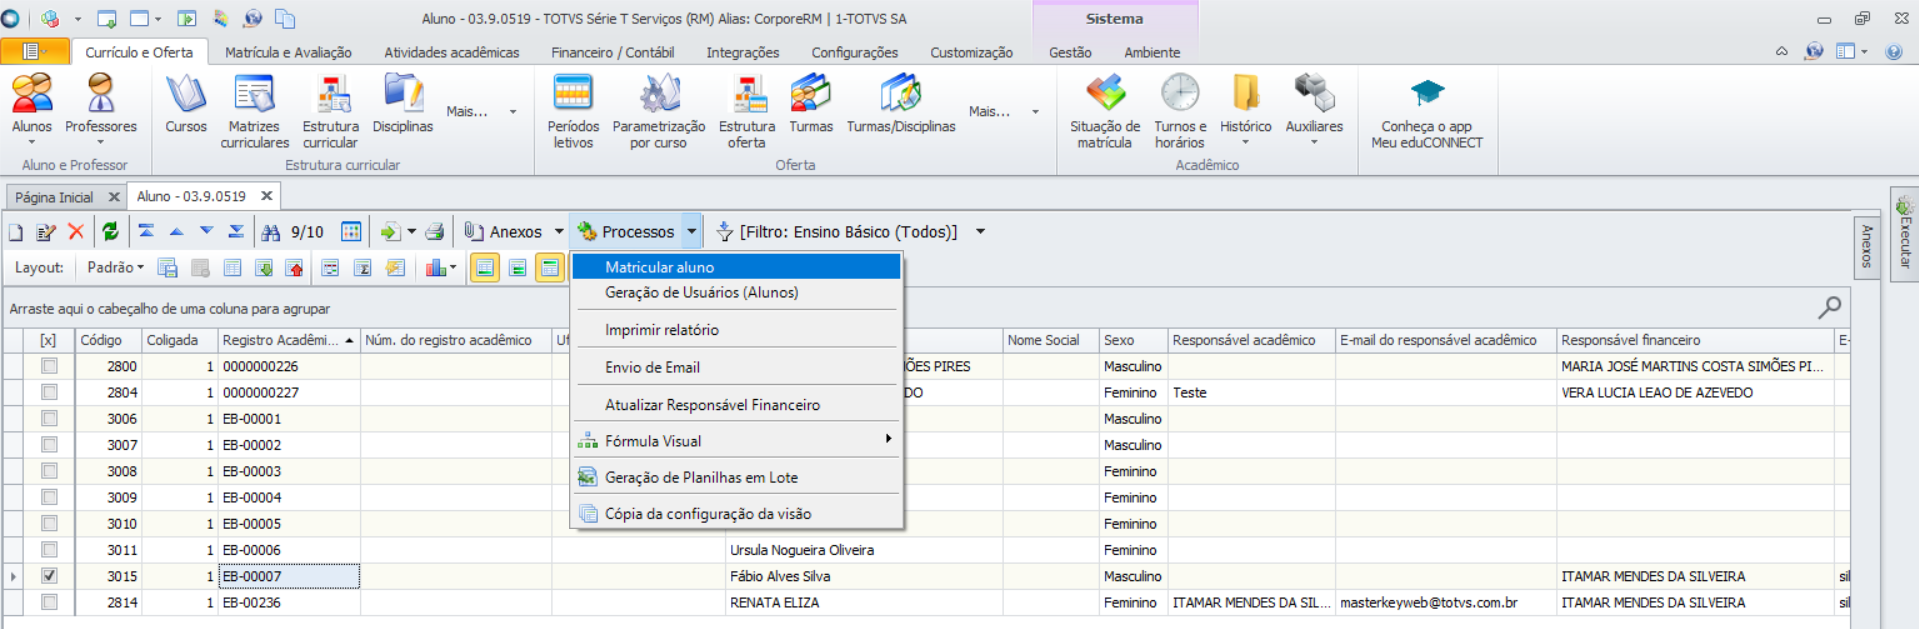Go to first record icon
The height and width of the screenshot is (629, 1919).
146,232
